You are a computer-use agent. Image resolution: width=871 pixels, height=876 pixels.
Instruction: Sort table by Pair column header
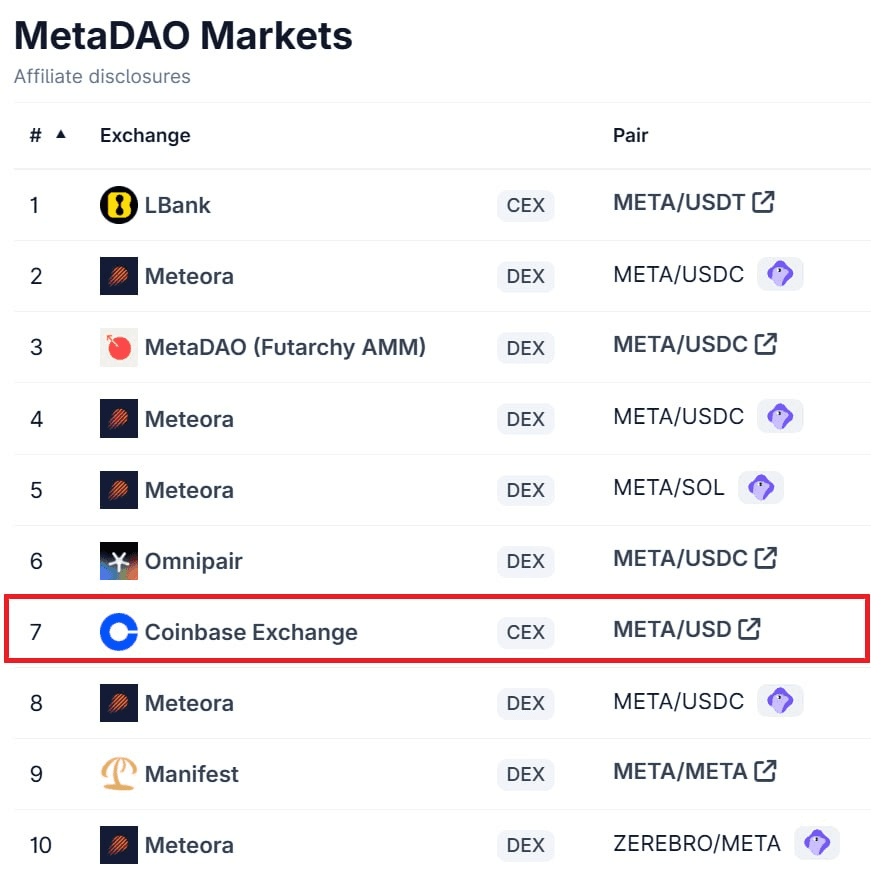pyautogui.click(x=630, y=135)
